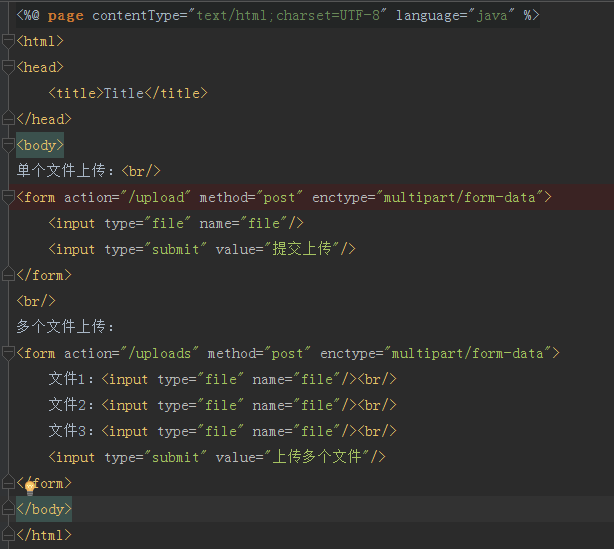Click fold marker beside closing </head> tag

[9, 120]
